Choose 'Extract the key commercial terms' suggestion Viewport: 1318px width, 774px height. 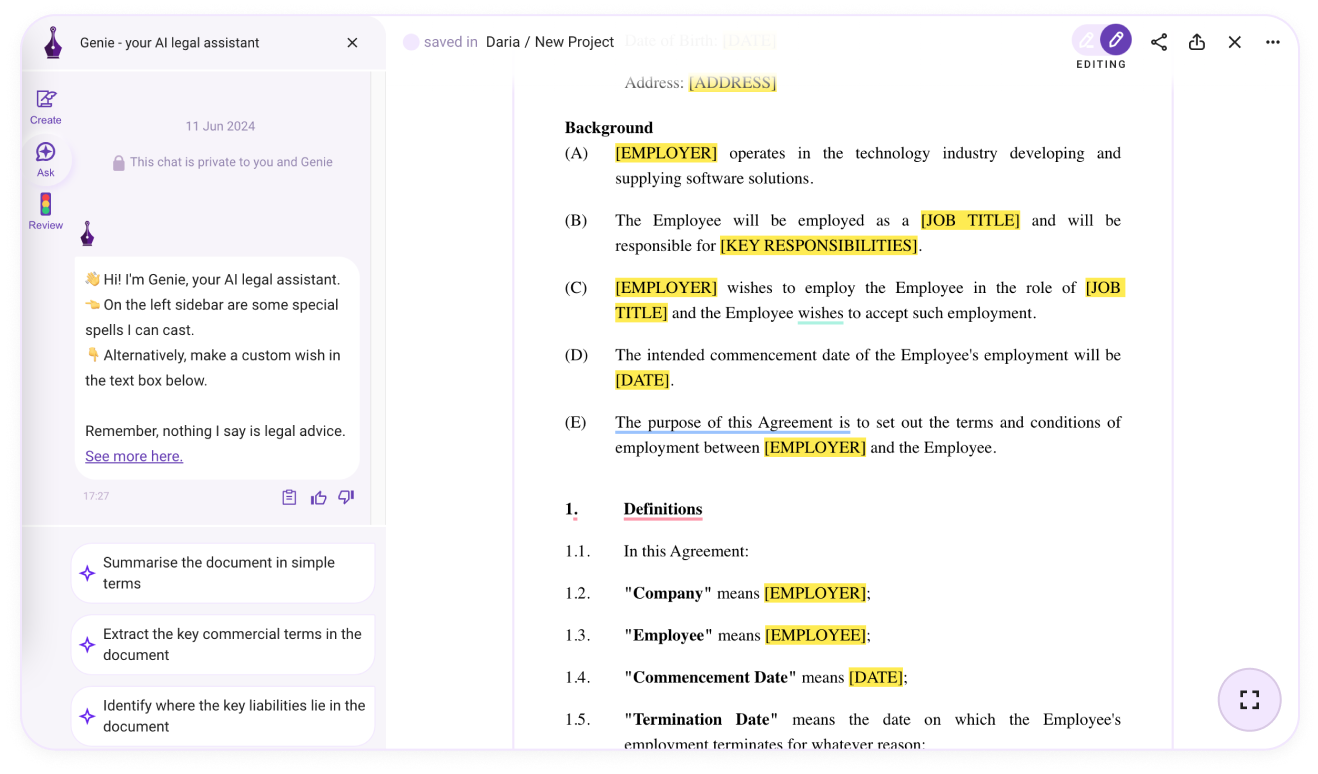pos(223,645)
